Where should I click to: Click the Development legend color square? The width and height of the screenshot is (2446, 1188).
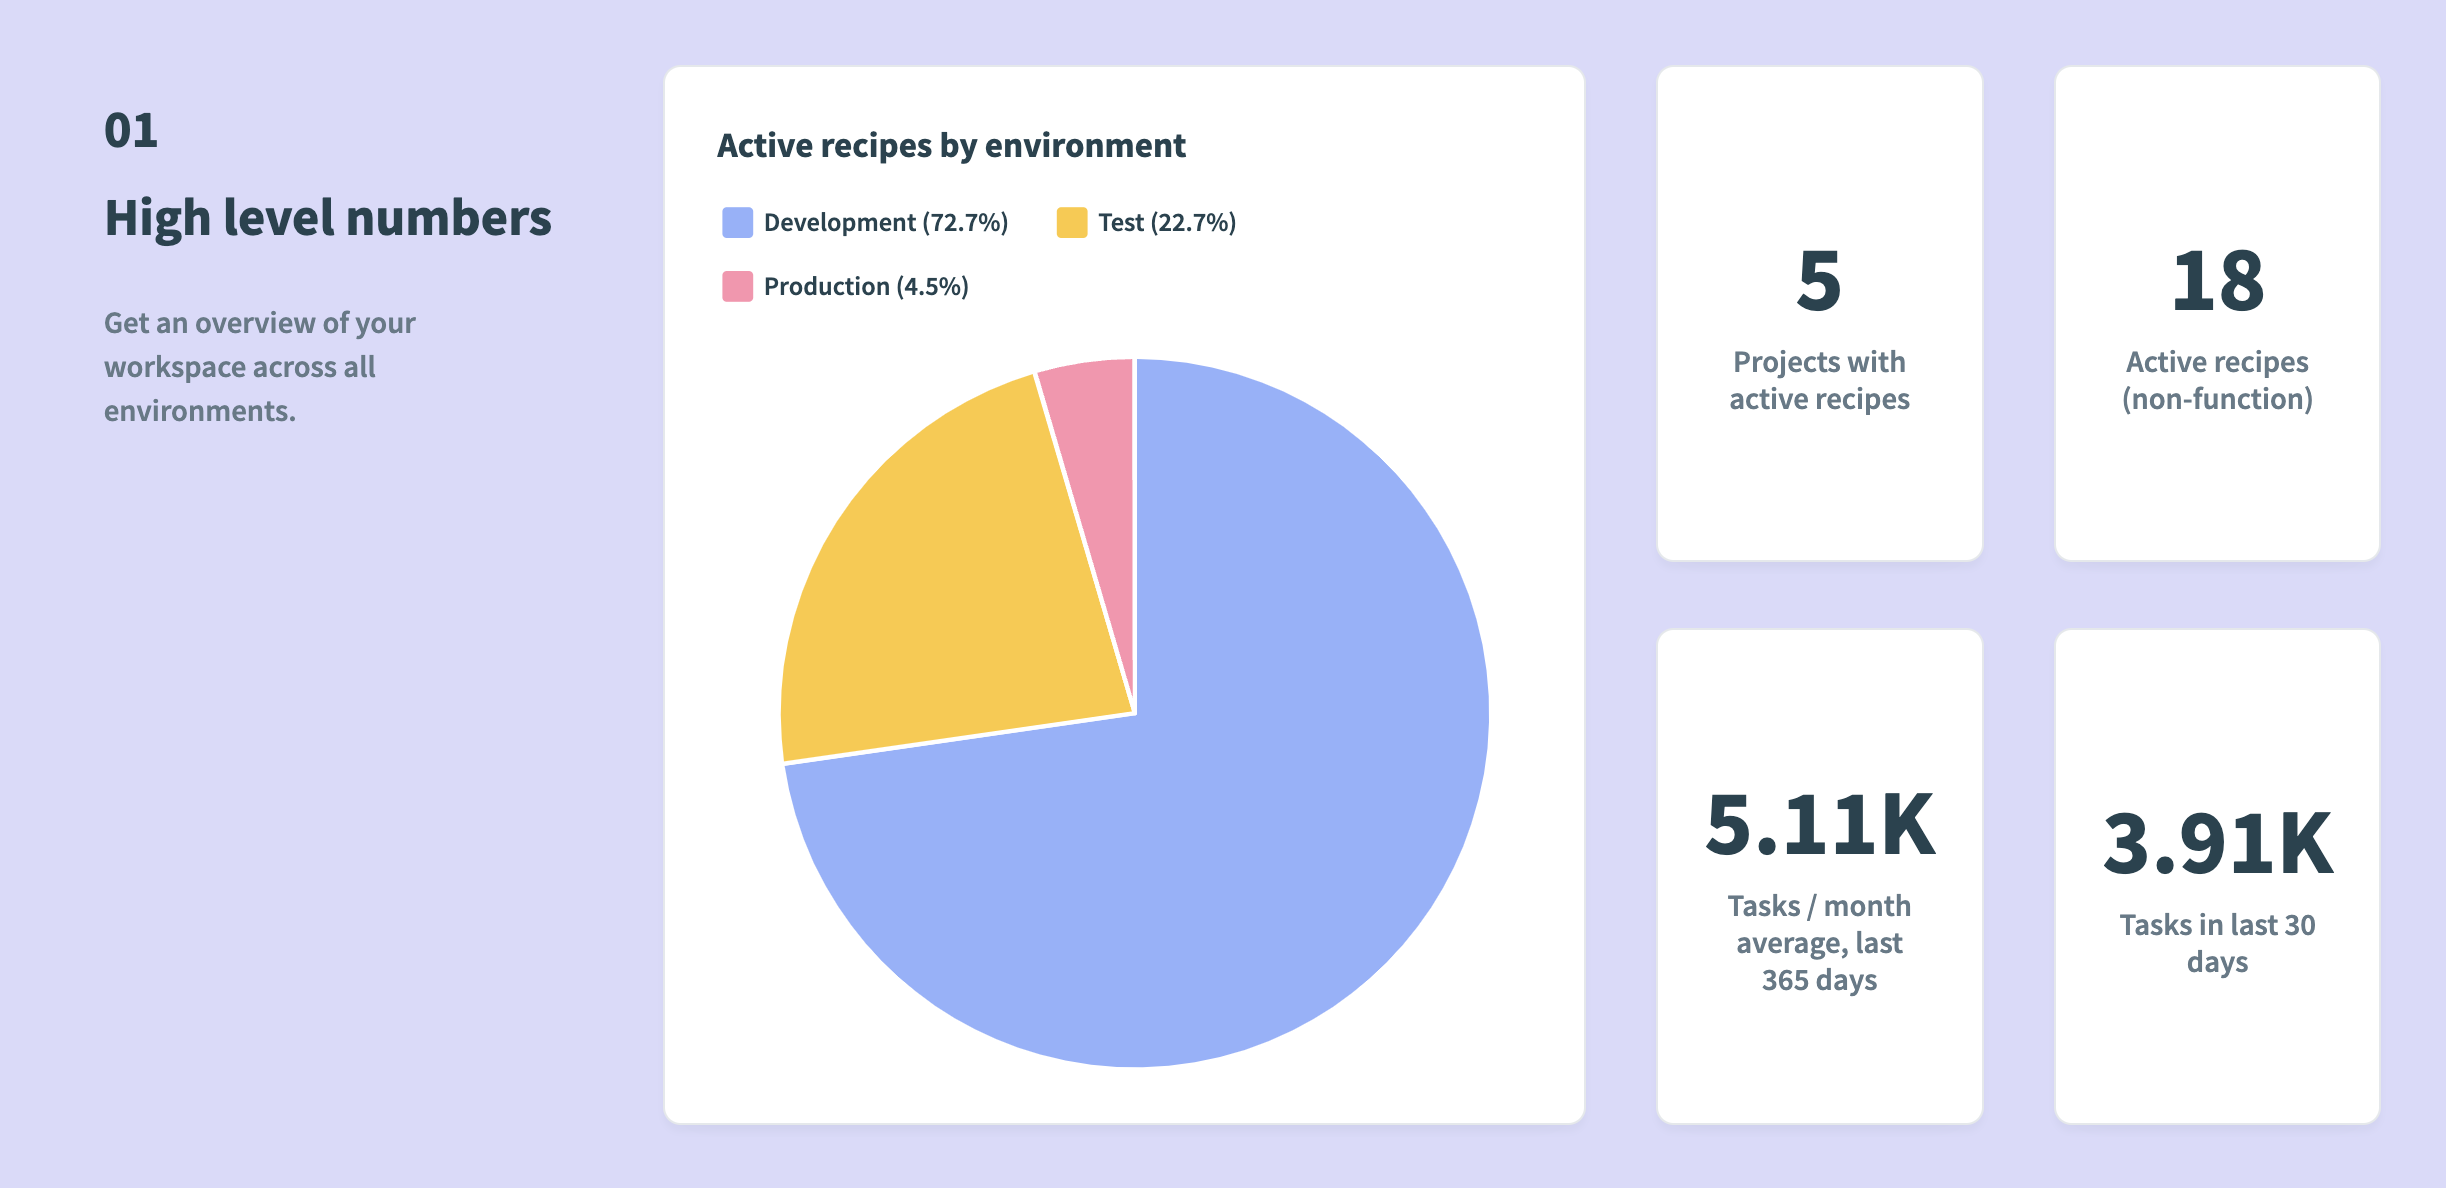tap(737, 222)
